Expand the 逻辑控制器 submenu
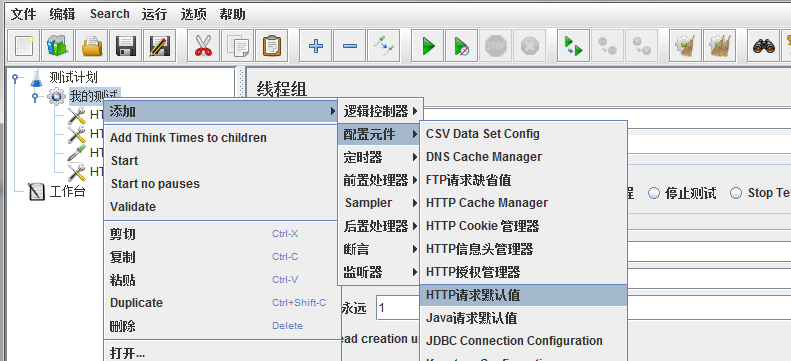791x361 pixels. click(x=380, y=111)
